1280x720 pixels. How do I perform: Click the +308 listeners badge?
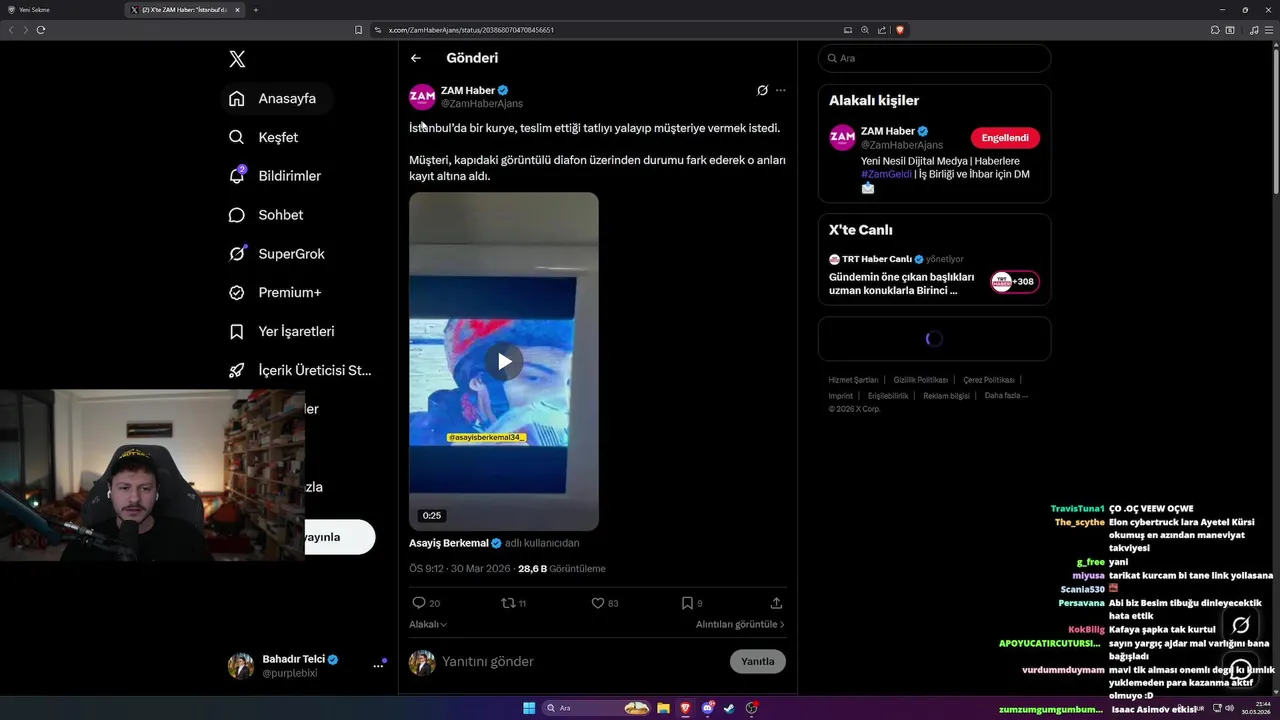[x=1015, y=282]
